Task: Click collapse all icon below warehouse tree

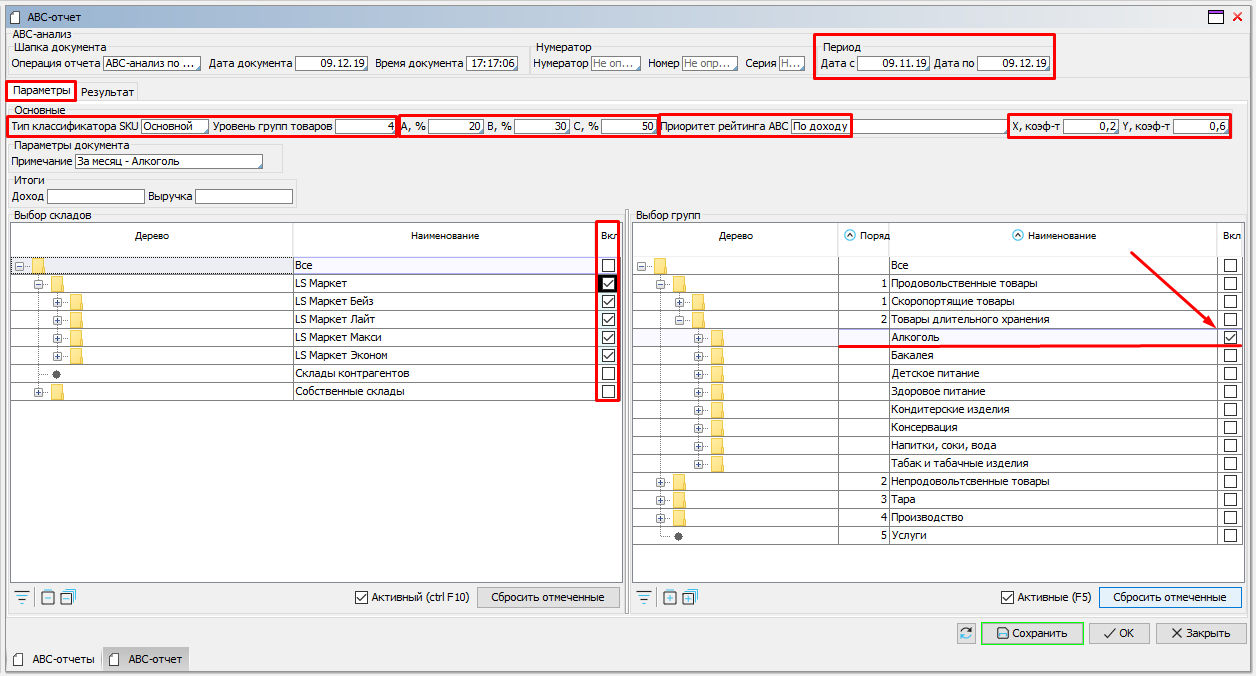Action: [x=67, y=598]
